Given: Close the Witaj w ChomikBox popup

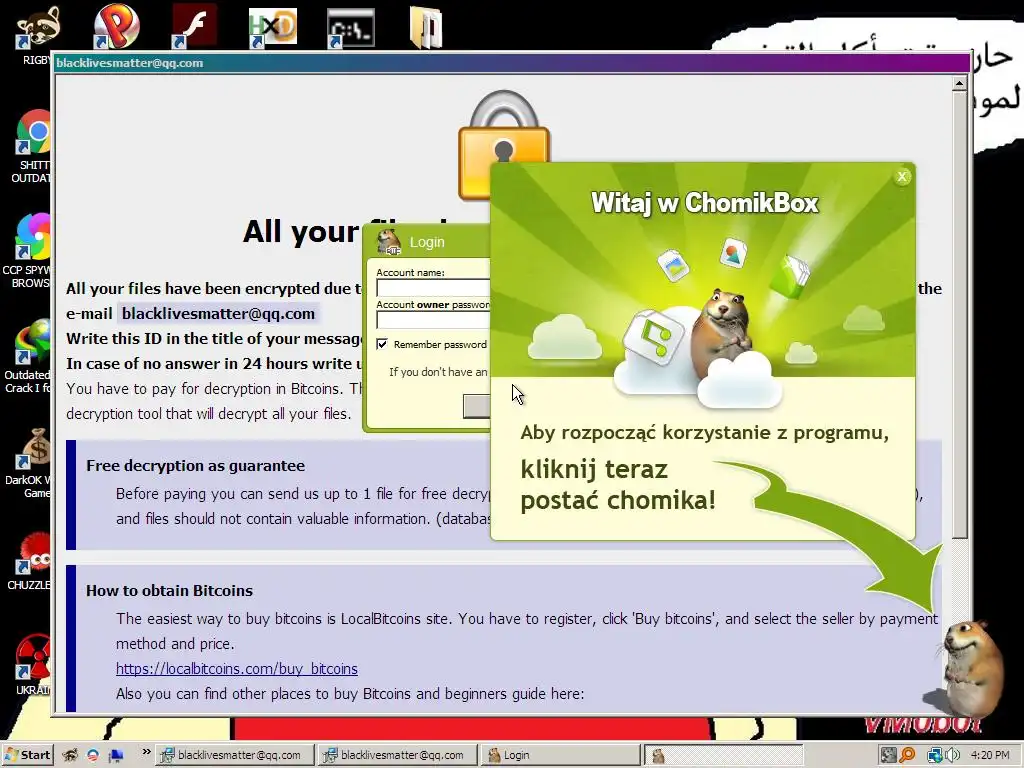Looking at the screenshot, I should click(x=902, y=176).
